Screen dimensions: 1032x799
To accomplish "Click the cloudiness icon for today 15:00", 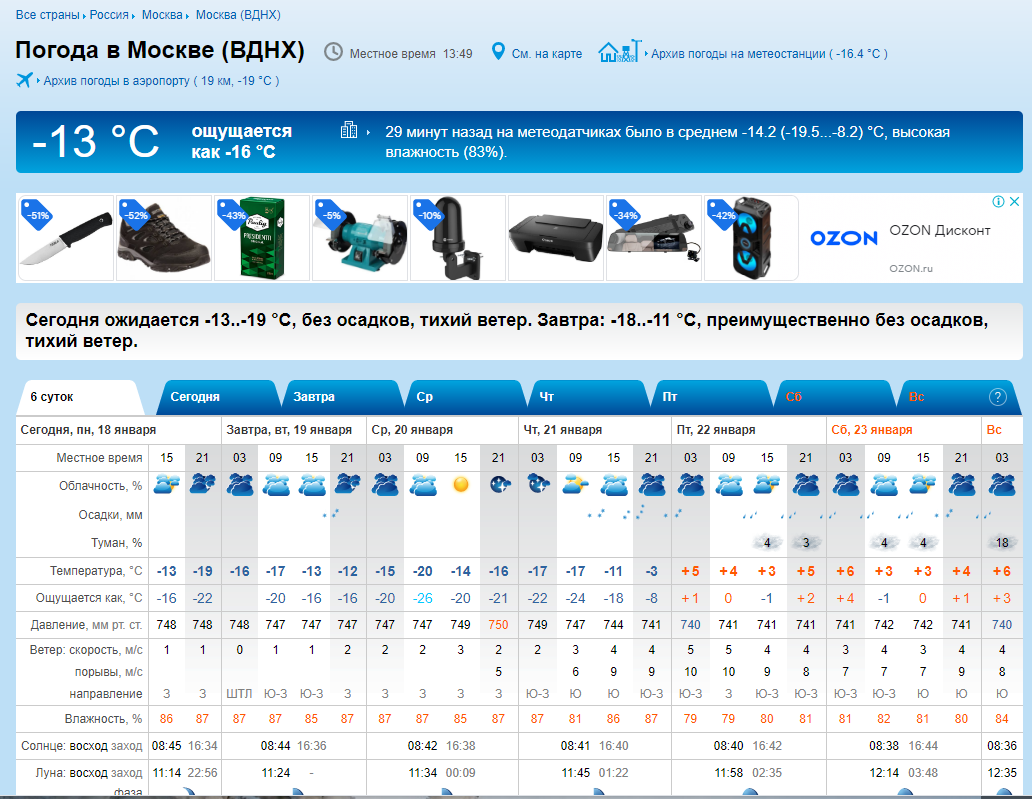I will tap(167, 485).
